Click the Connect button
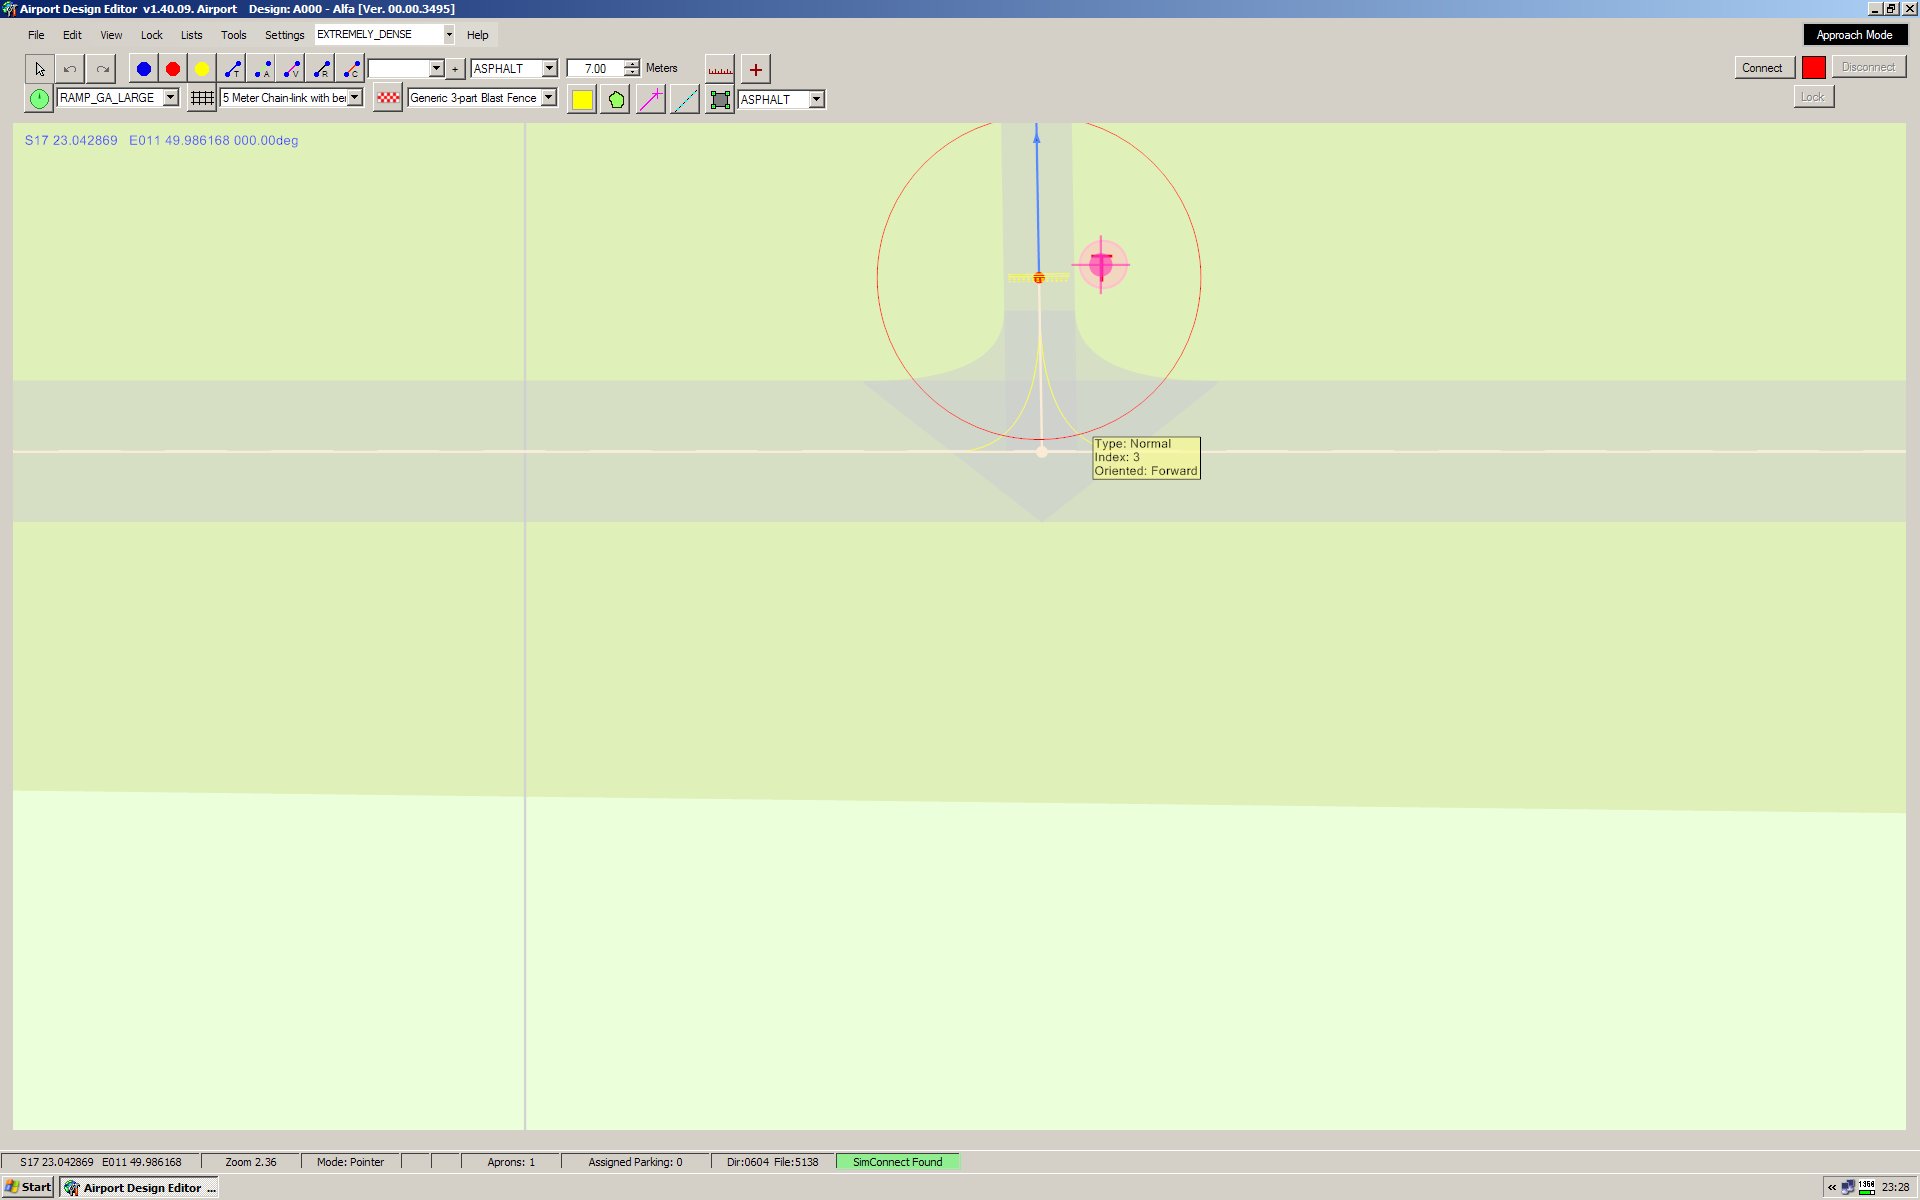This screenshot has width=1920, height=1200. [x=1762, y=68]
